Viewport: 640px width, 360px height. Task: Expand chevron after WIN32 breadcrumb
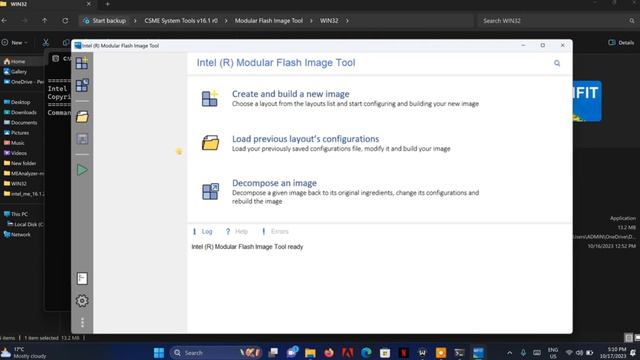pyautogui.click(x=347, y=20)
